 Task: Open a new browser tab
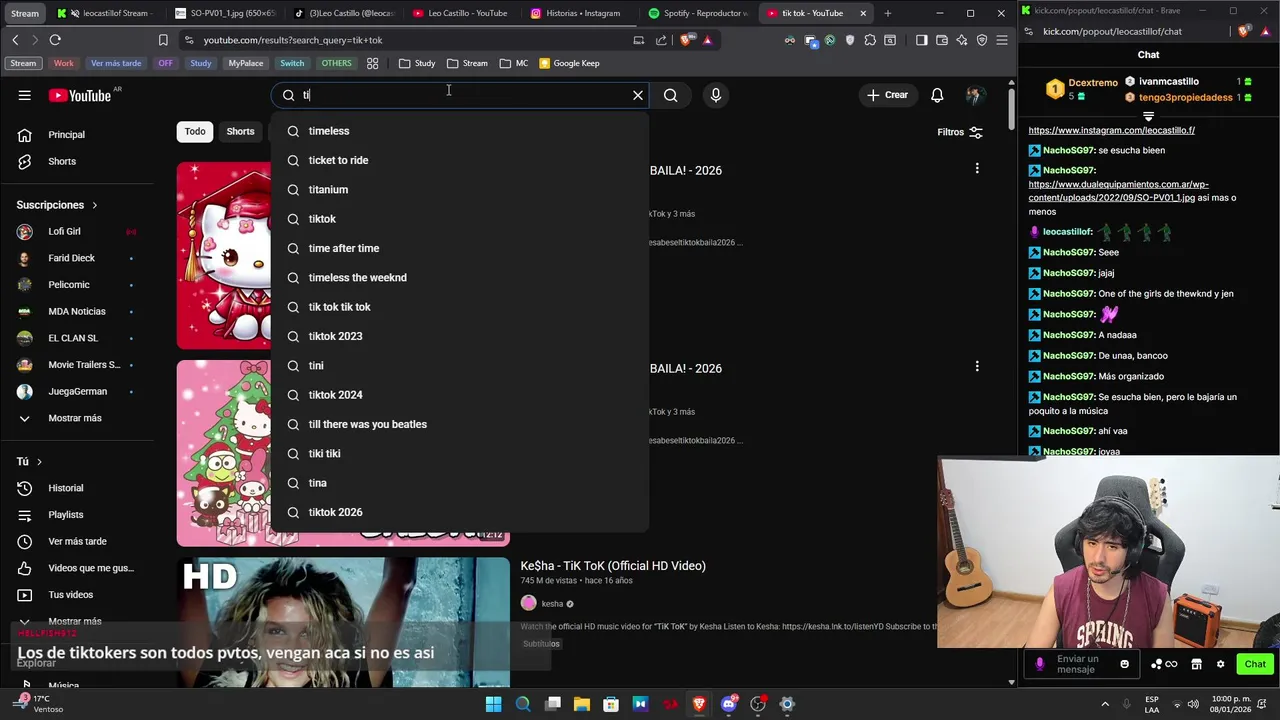pos(887,13)
